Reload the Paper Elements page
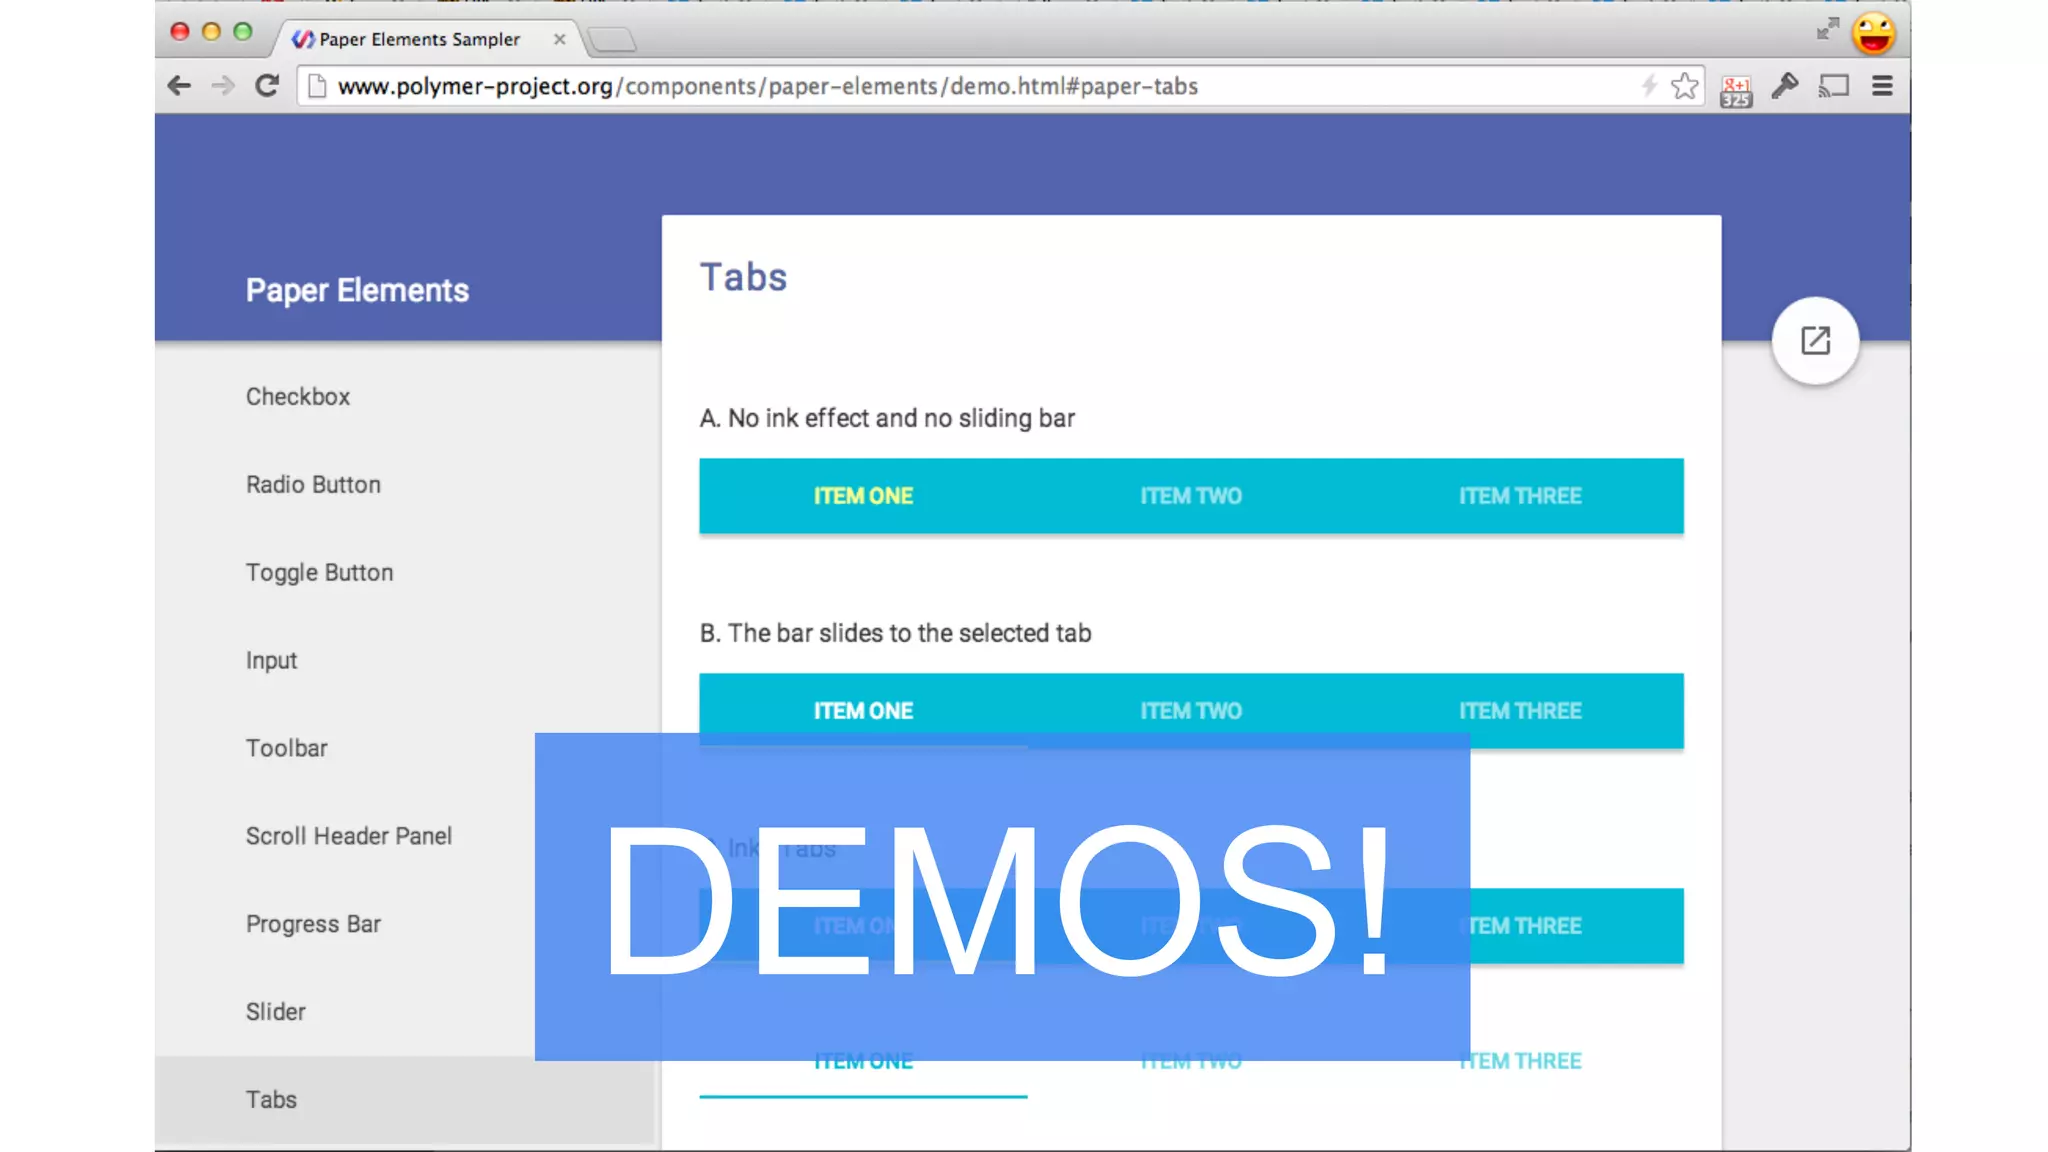This screenshot has width=2048, height=1152. click(x=267, y=86)
